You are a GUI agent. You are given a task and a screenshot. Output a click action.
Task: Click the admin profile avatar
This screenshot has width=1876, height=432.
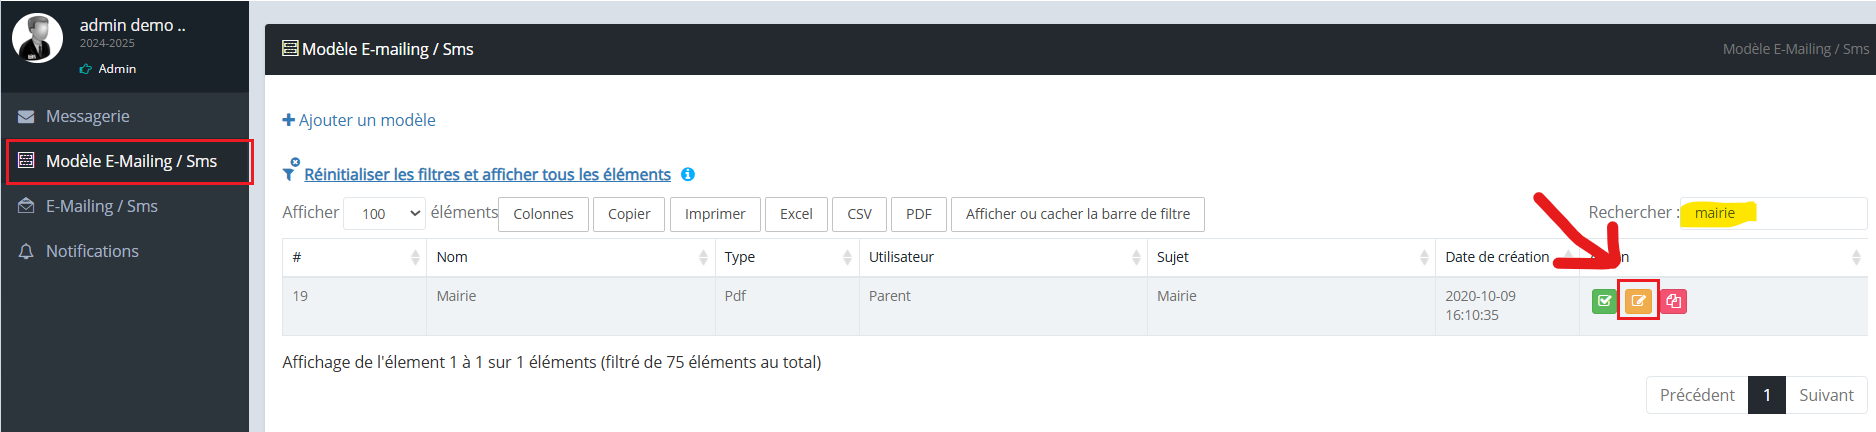coord(37,38)
